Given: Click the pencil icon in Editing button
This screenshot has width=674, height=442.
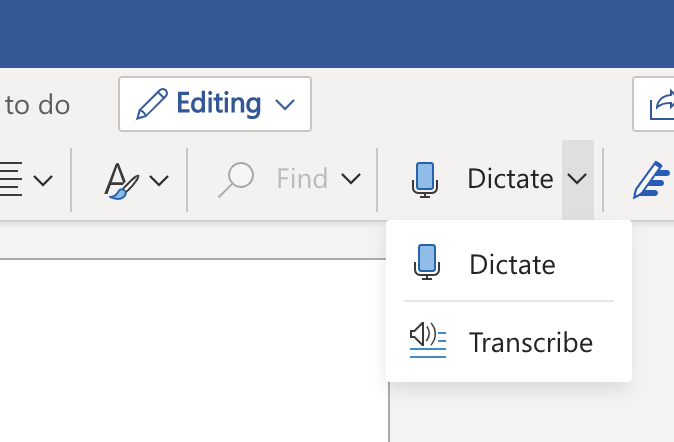Looking at the screenshot, I should coord(152,104).
